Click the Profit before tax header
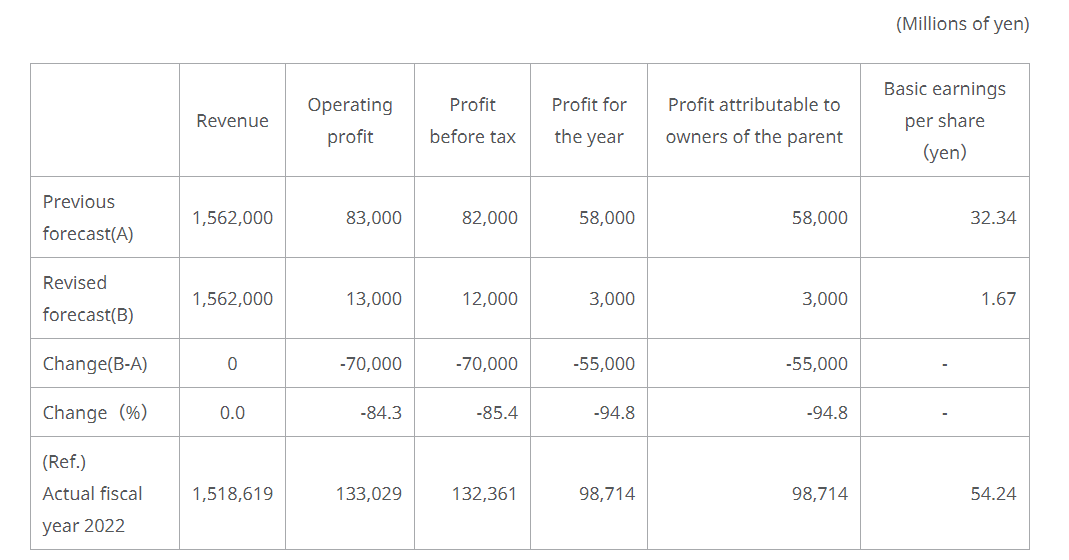The height and width of the screenshot is (560, 1069). [x=472, y=121]
